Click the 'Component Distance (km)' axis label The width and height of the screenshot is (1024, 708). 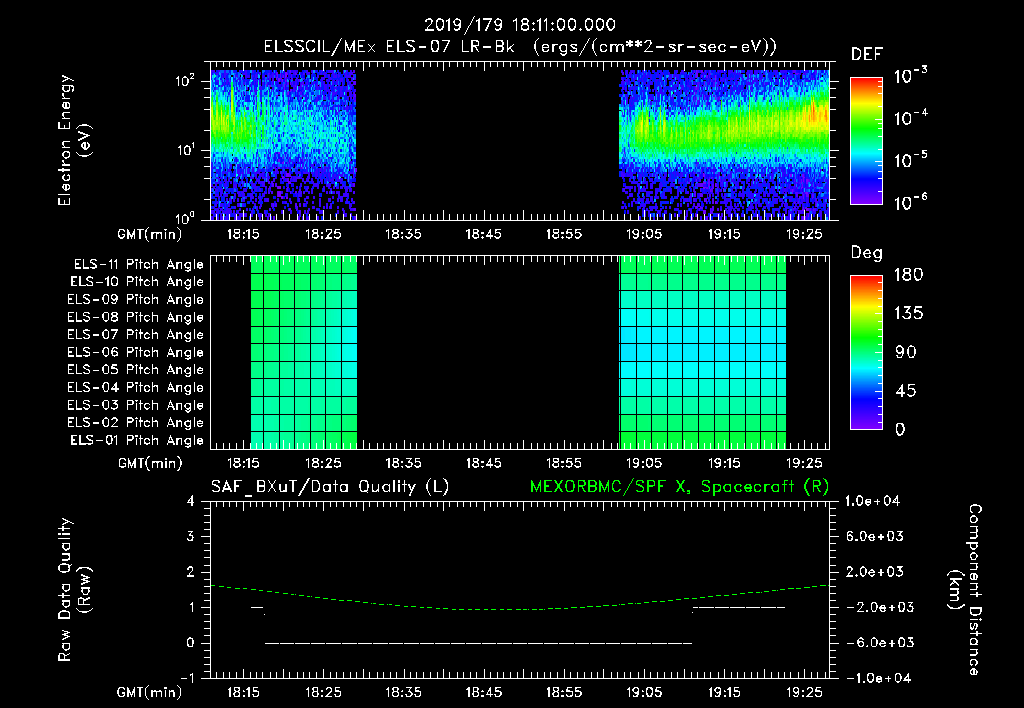965,590
